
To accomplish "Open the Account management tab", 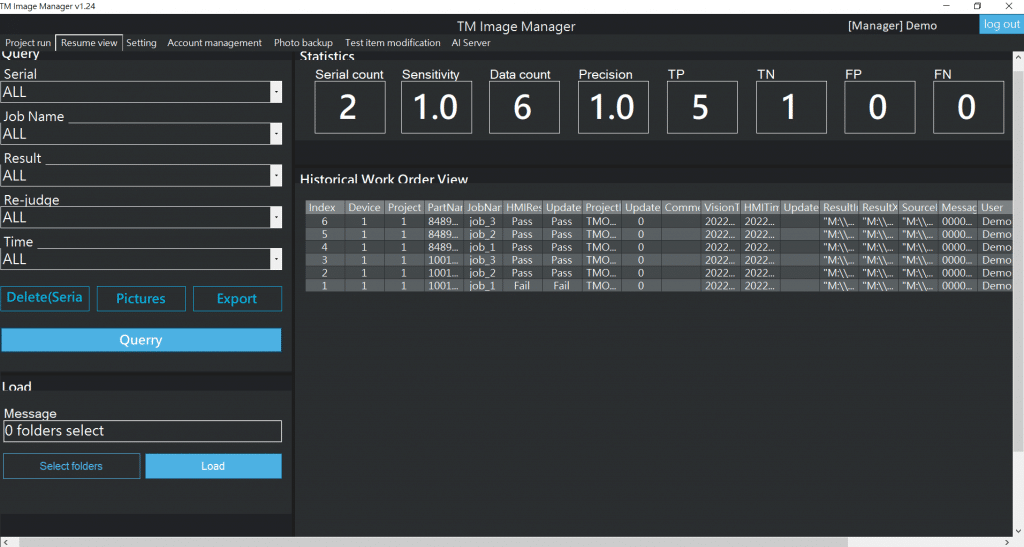I will 214,43.
